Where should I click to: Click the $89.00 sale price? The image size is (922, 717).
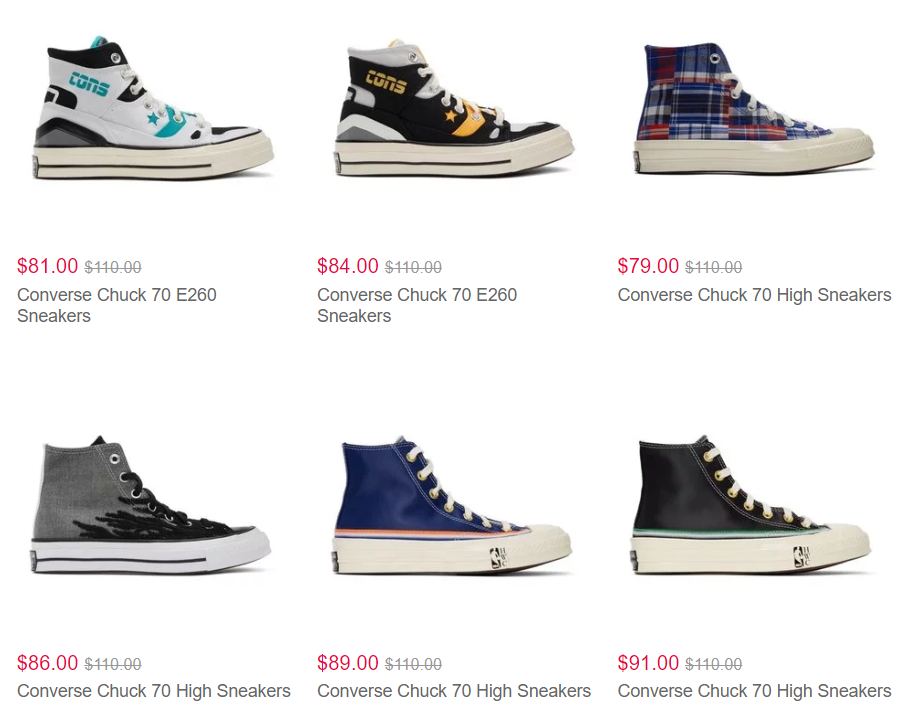(x=348, y=663)
